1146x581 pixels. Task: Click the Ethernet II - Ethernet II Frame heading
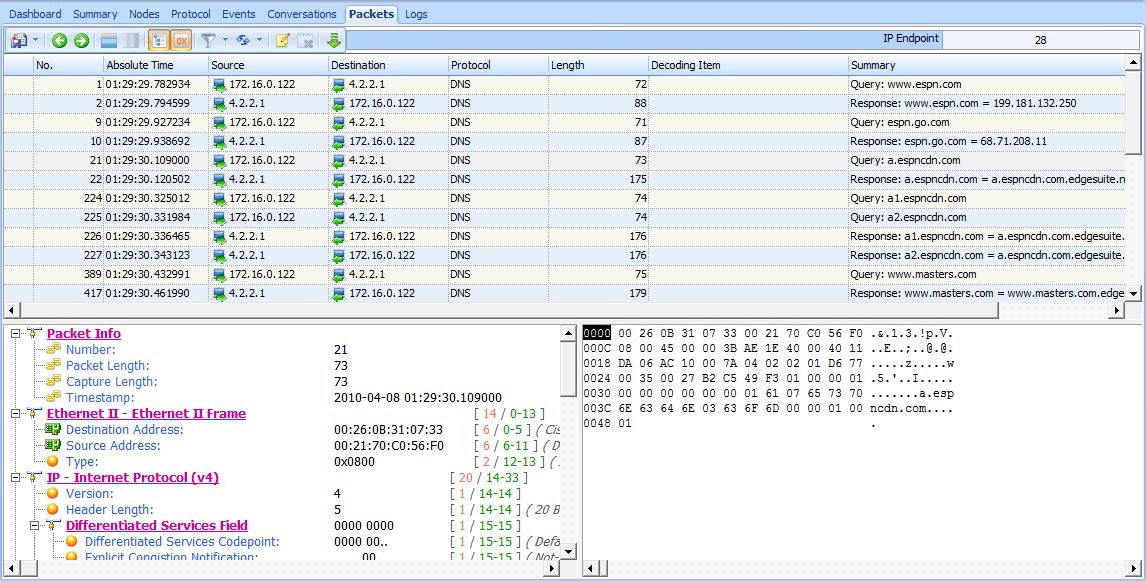point(146,414)
